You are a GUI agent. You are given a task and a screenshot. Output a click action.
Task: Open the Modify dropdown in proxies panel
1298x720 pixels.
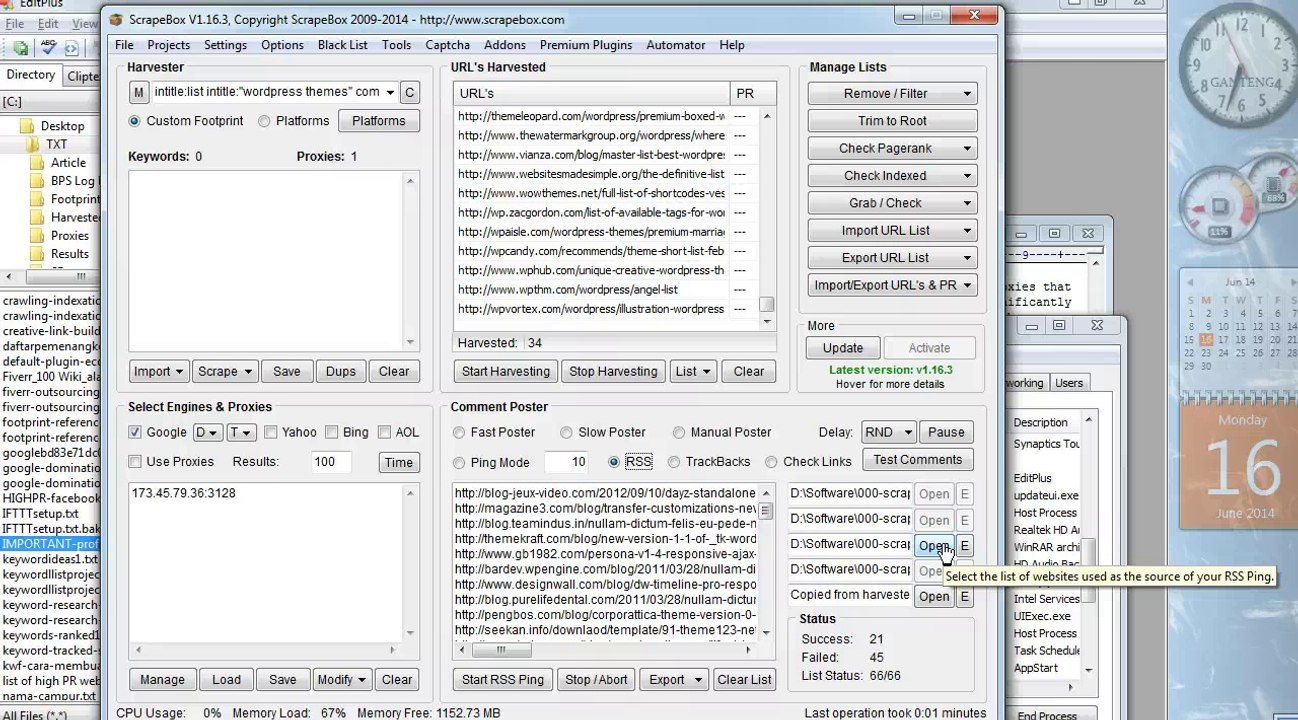point(342,680)
